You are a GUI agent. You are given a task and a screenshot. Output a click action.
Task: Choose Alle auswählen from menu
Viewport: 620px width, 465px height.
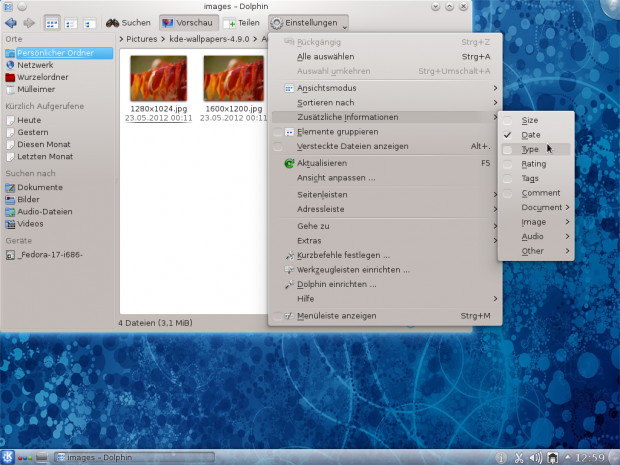coord(325,57)
